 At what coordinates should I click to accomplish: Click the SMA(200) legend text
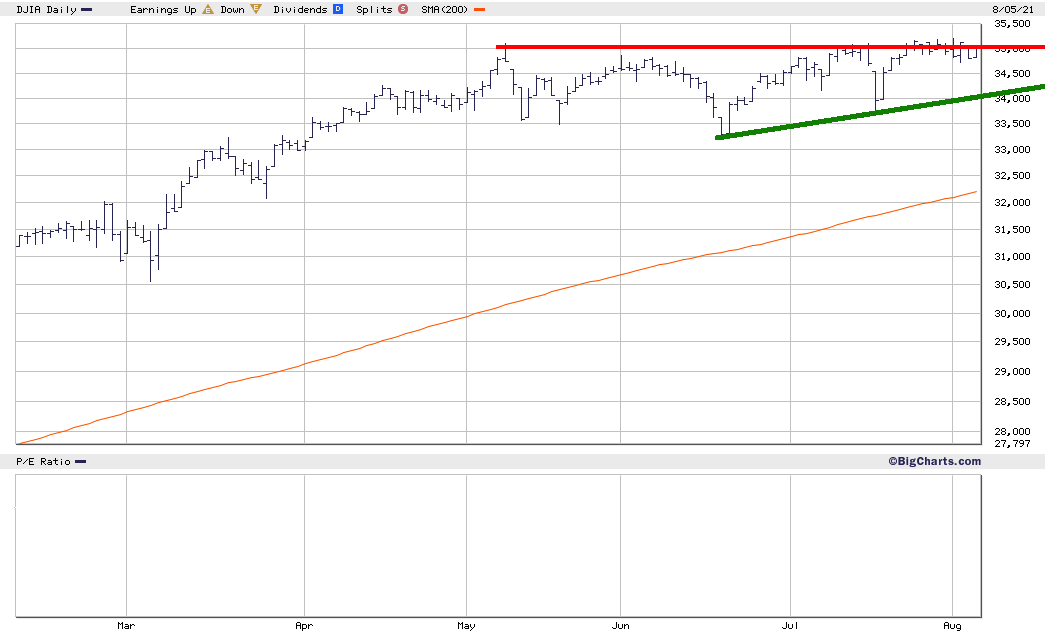445,9
